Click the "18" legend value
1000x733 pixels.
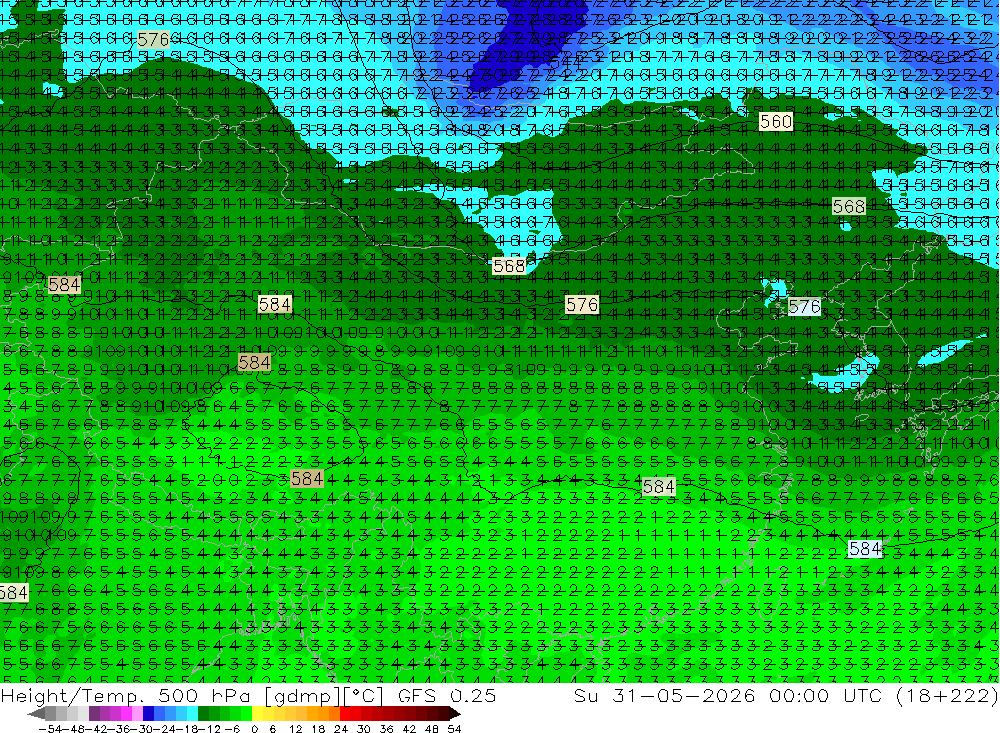tap(318, 729)
